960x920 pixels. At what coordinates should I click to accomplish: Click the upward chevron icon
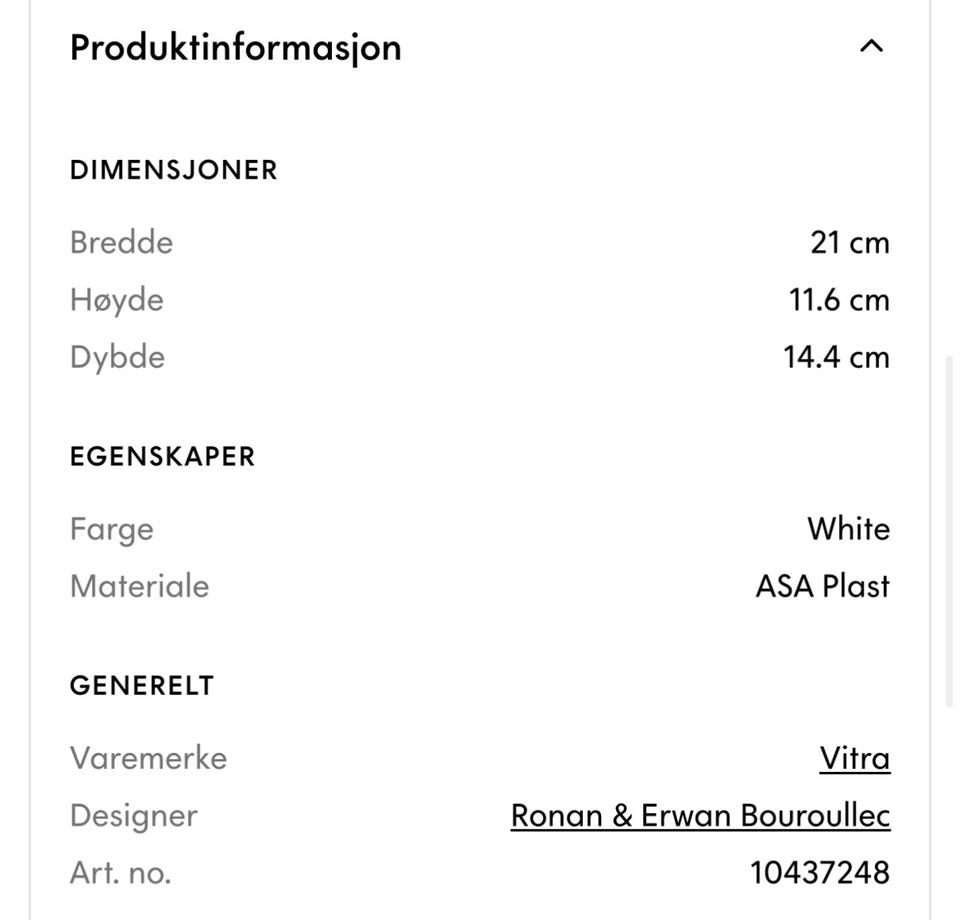(871, 46)
